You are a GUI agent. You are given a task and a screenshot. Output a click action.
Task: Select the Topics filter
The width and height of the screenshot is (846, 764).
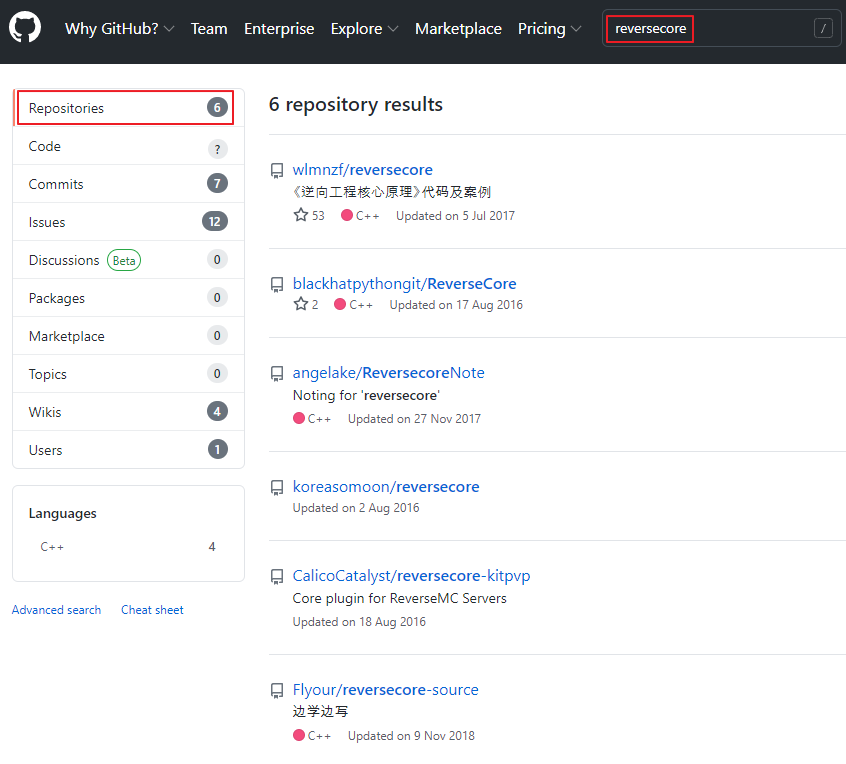coord(128,374)
